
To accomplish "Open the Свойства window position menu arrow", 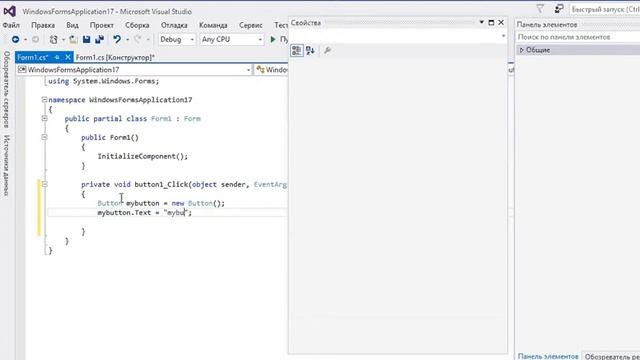I will 482,22.
